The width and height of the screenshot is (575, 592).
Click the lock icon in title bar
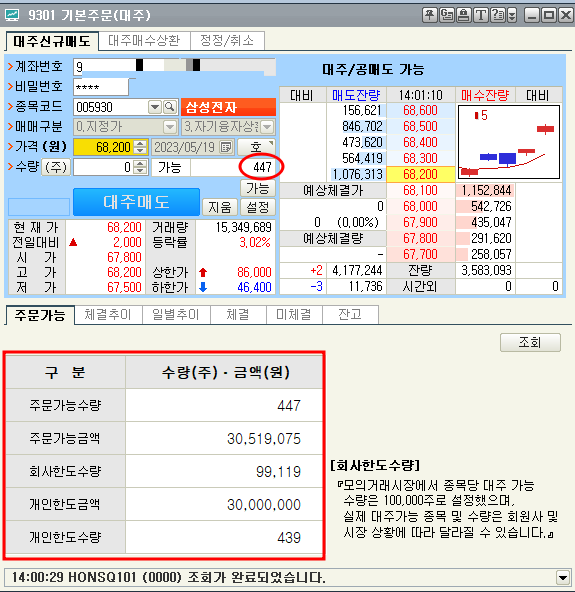point(464,15)
